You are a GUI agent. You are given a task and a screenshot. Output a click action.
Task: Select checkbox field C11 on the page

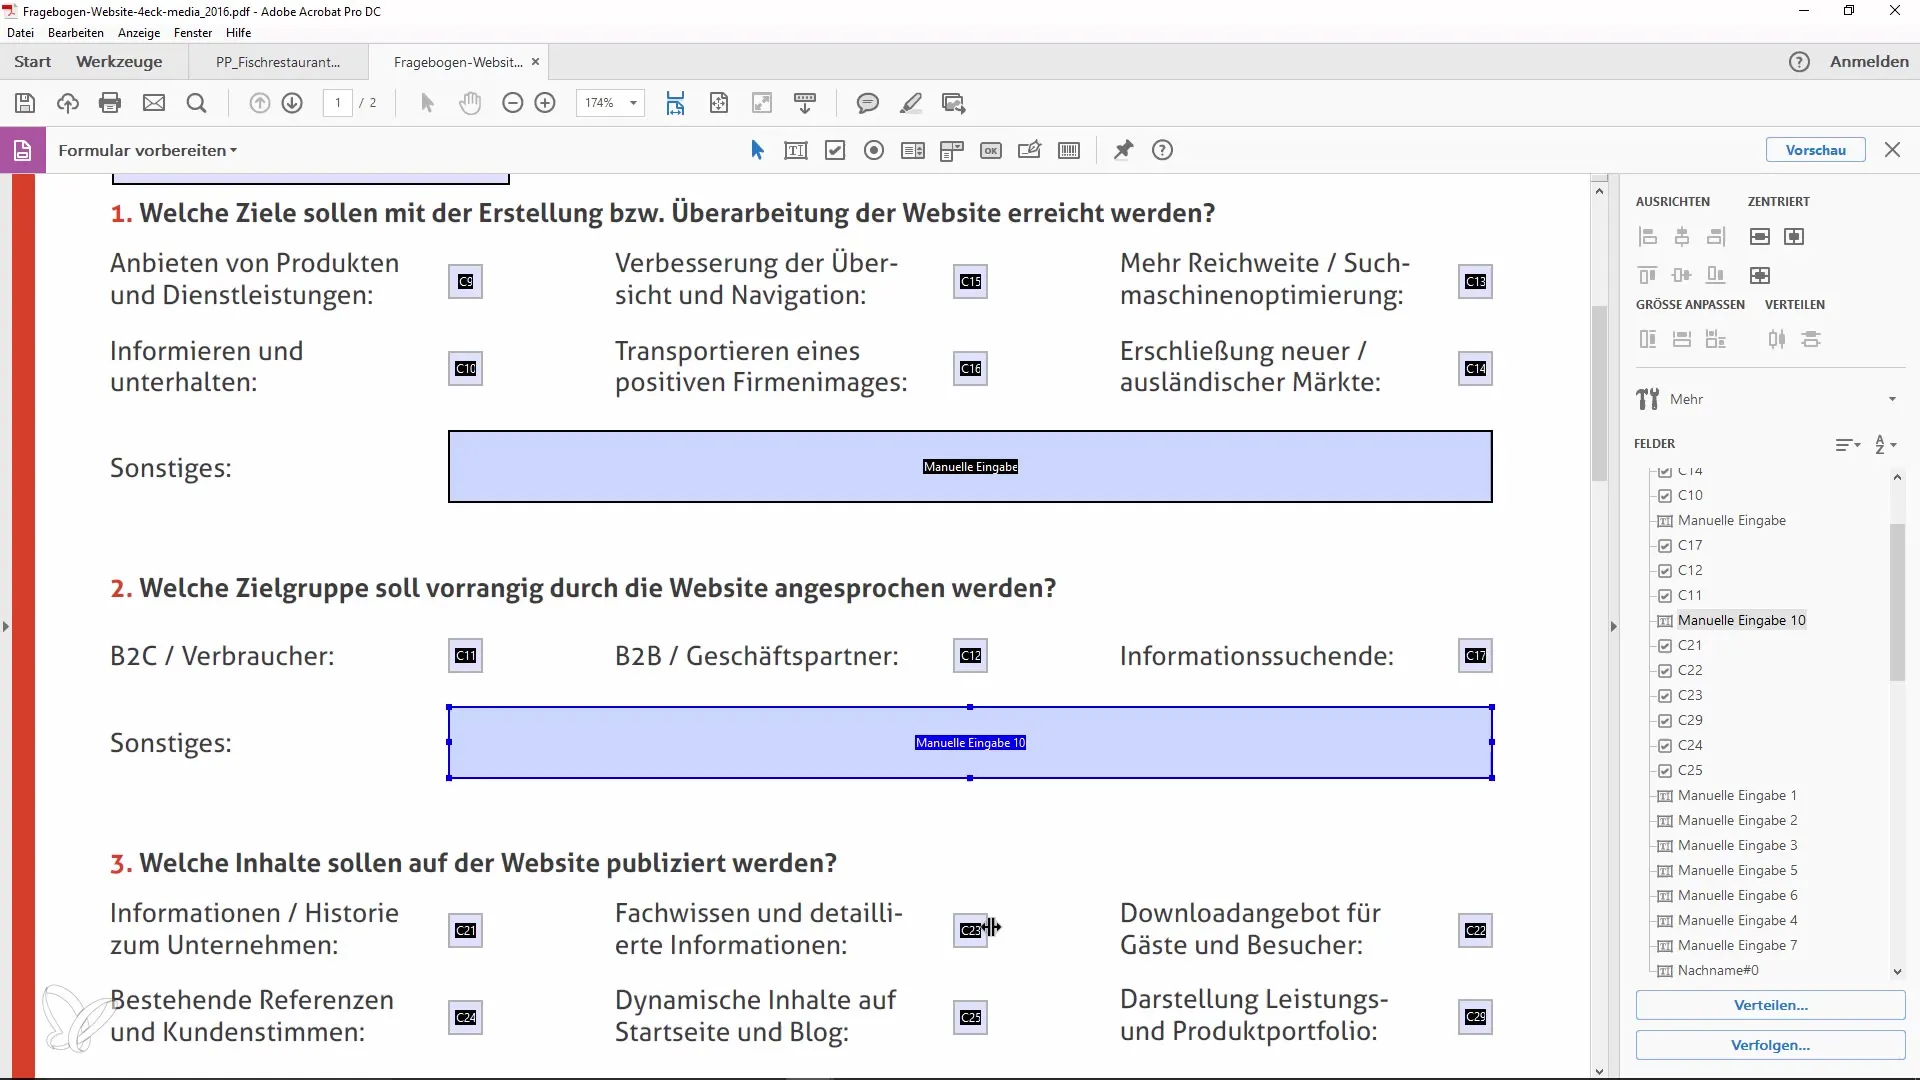466,656
